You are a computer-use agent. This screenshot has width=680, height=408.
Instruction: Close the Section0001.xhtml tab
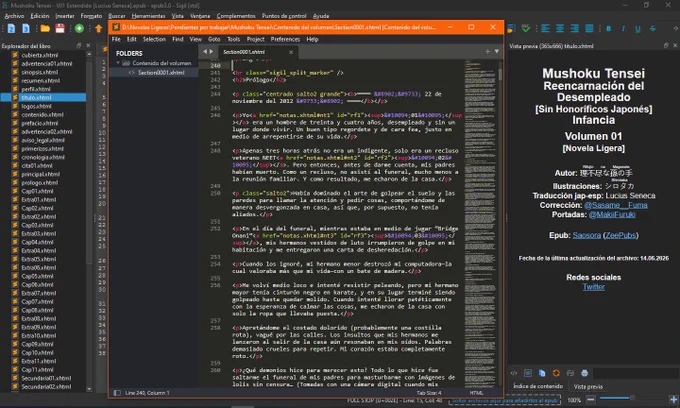pyautogui.click(x=291, y=52)
